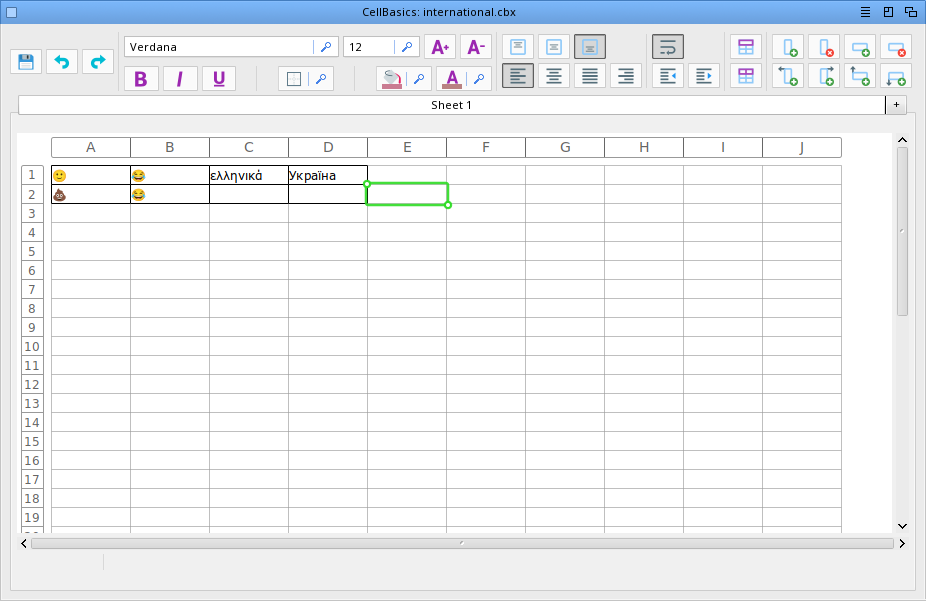The width and height of the screenshot is (926, 601).
Task: Delete column using red-x column icon
Action: coord(824,47)
